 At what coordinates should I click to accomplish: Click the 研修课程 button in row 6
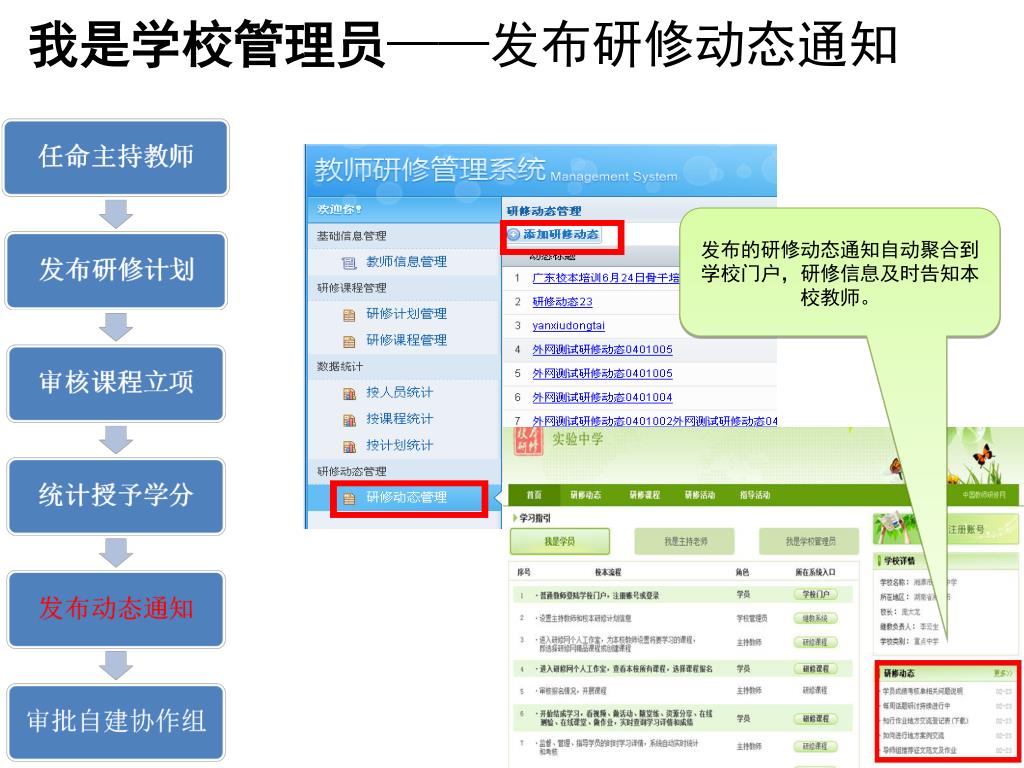click(x=815, y=718)
